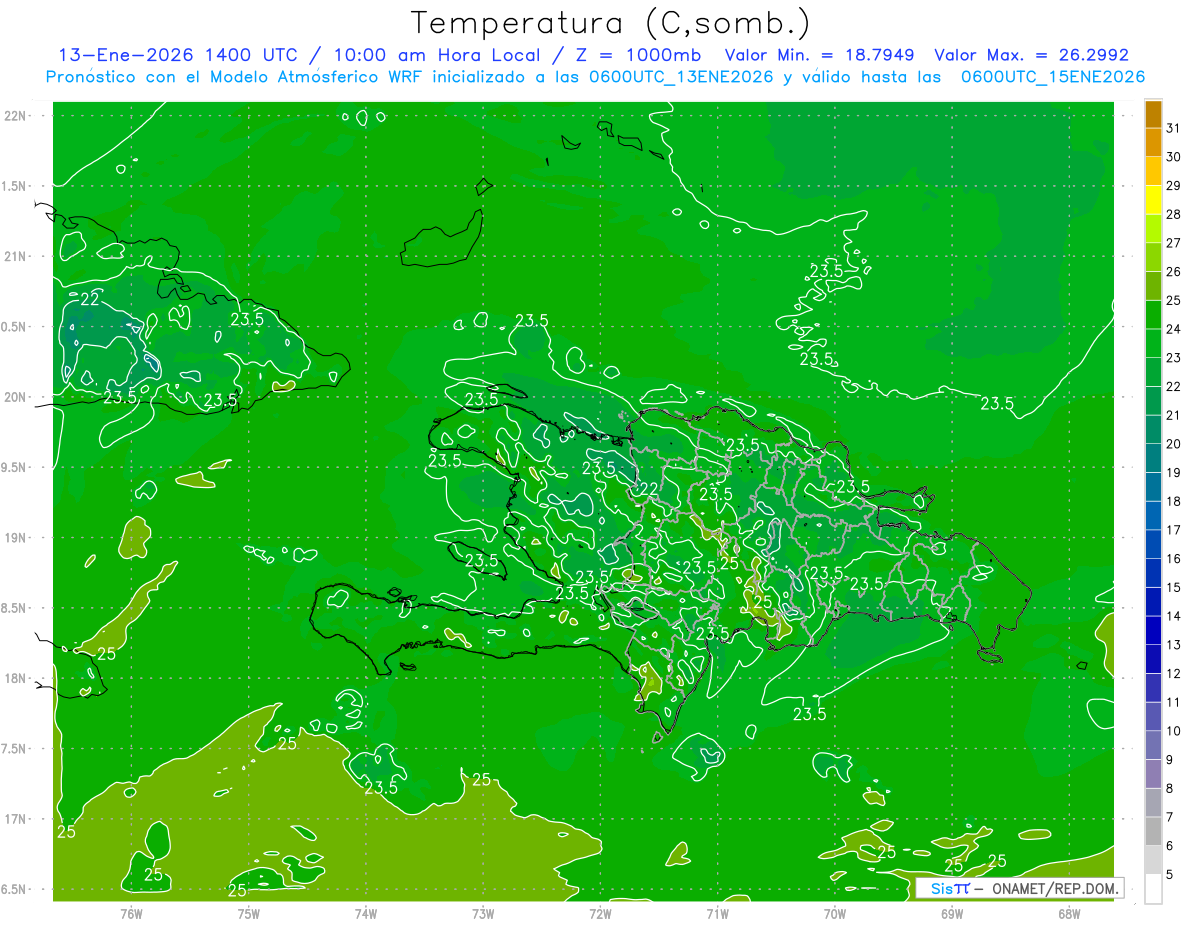This screenshot has height=927, width=1200.
Task: Click legend swatch between labels 30 and 31
Action: 1153,143
